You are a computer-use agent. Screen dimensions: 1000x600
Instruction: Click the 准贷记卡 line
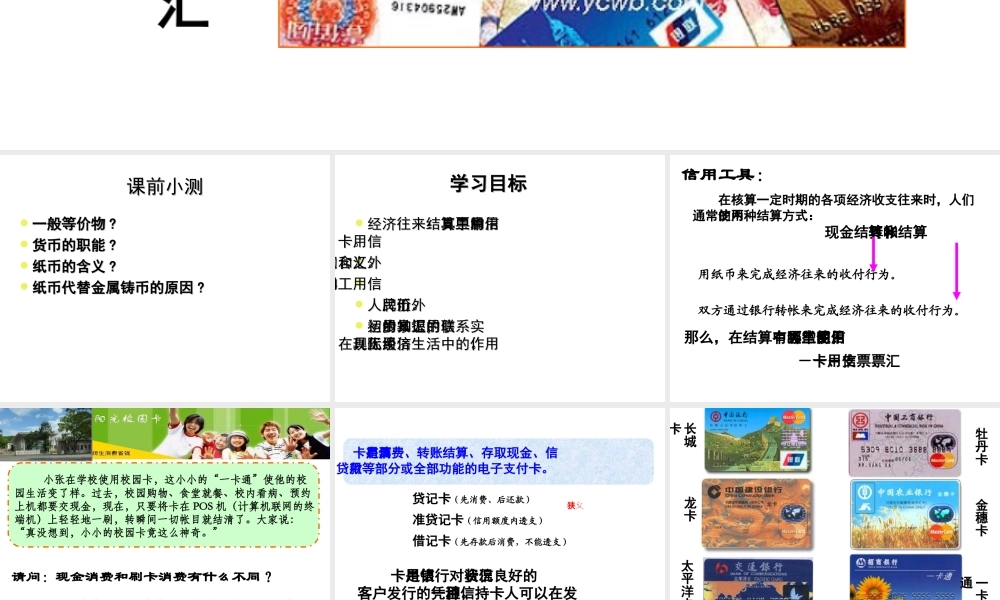(x=478, y=520)
